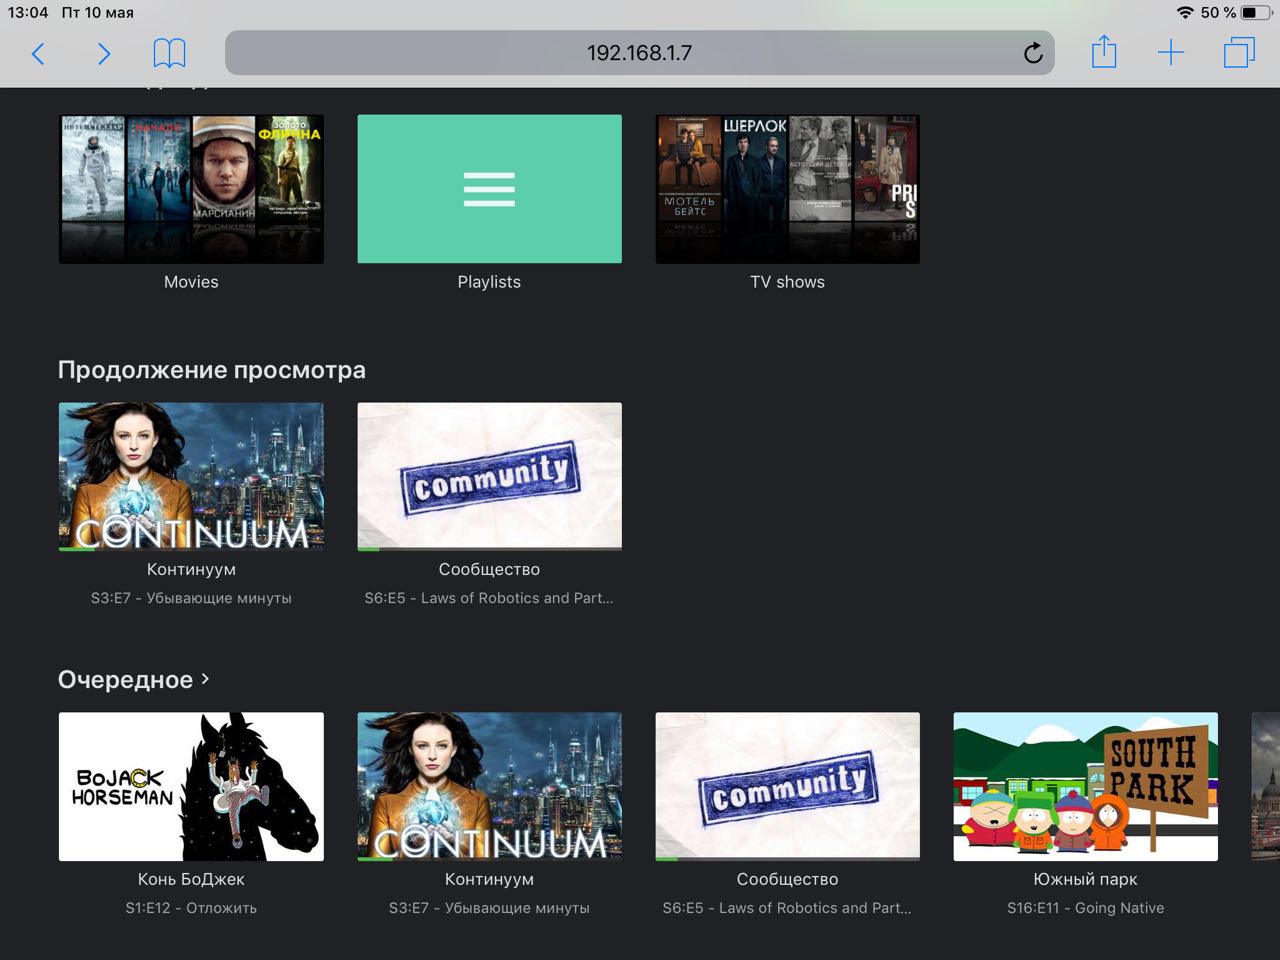Image resolution: width=1280 pixels, height=960 pixels.
Task: Click the Movies label
Action: (x=191, y=282)
